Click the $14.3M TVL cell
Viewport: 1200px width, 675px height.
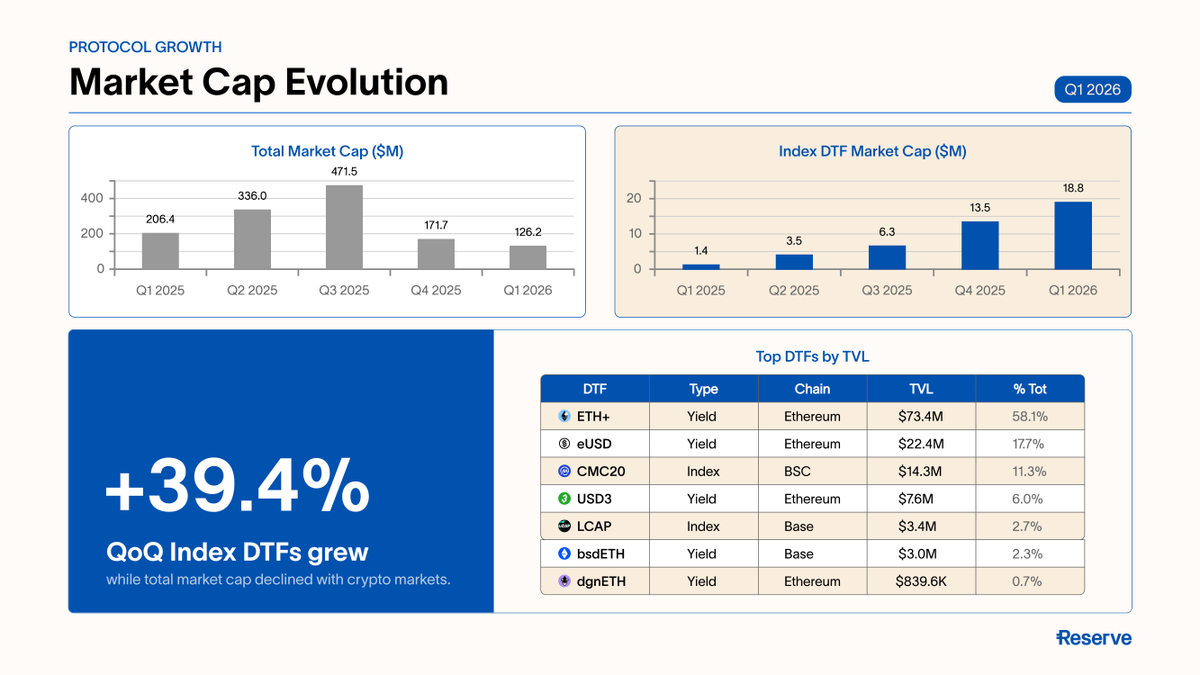click(920, 471)
